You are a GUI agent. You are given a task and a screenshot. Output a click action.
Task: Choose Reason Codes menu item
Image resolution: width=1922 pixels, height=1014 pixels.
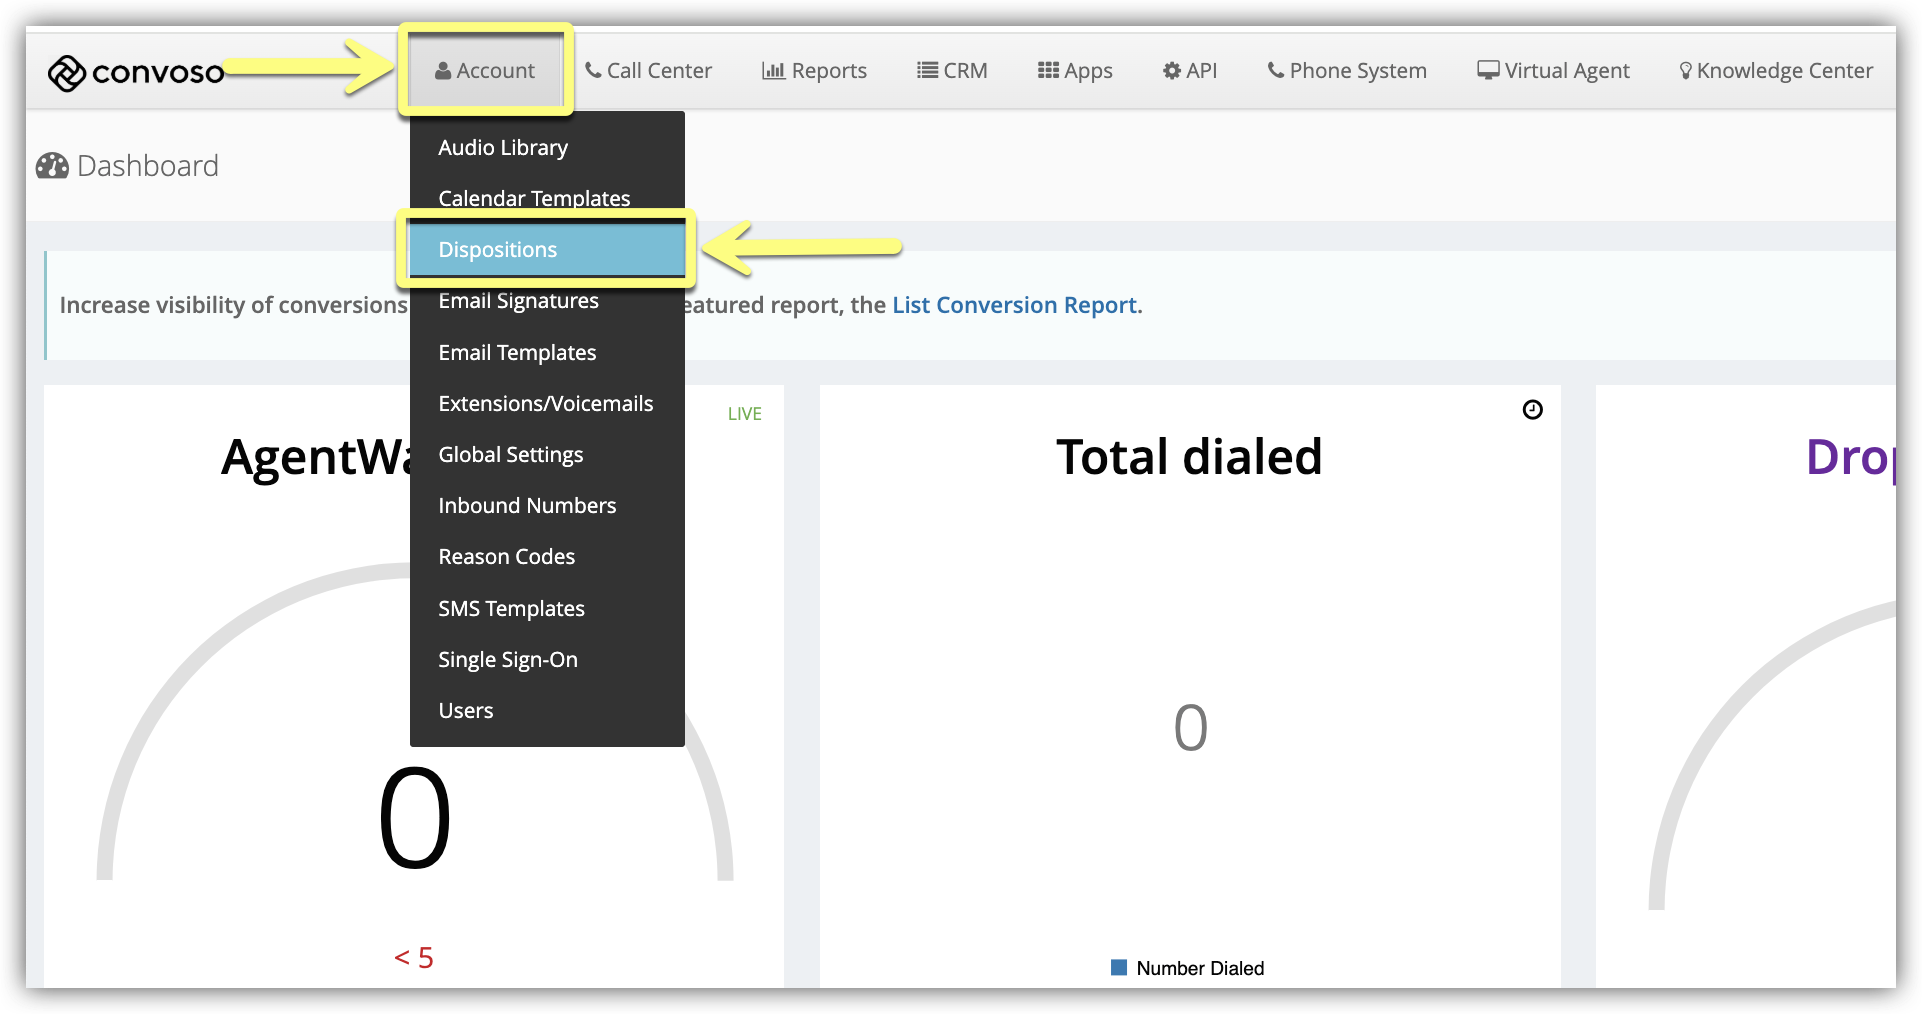coord(547,556)
